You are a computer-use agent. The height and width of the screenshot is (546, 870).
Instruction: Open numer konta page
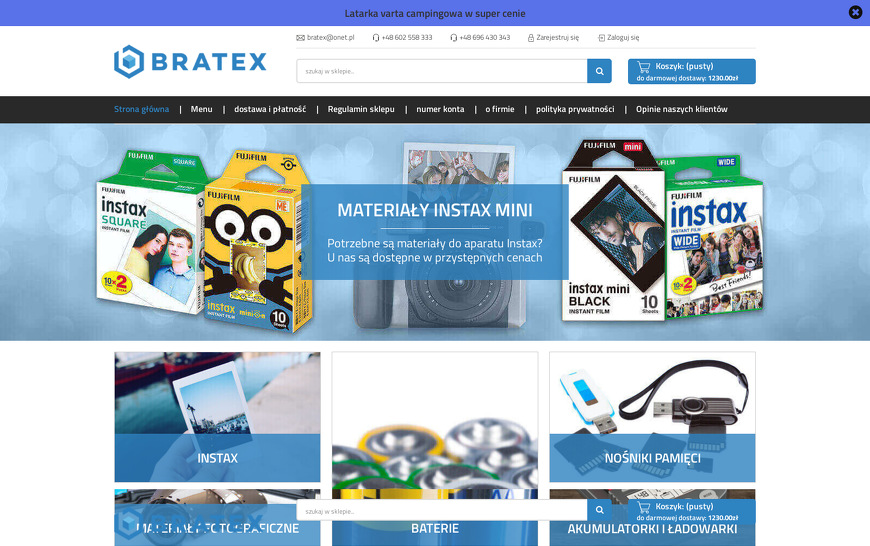click(440, 109)
